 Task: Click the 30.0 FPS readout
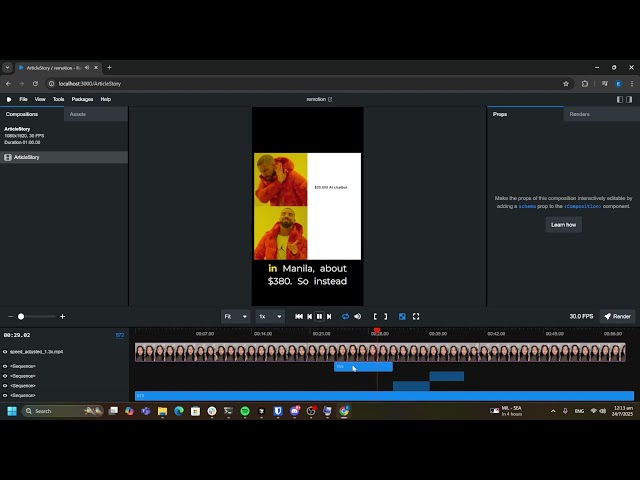581,316
